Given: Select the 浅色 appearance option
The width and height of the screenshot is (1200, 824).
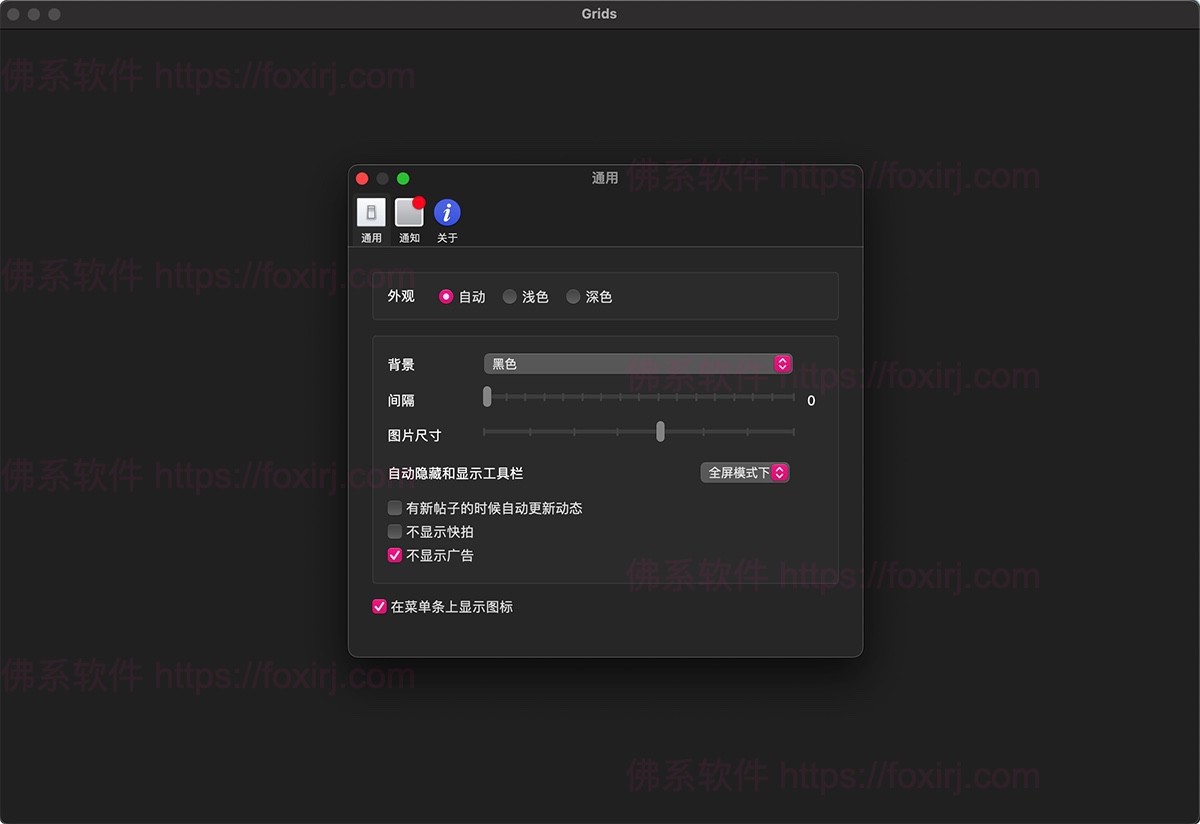Looking at the screenshot, I should (x=510, y=296).
